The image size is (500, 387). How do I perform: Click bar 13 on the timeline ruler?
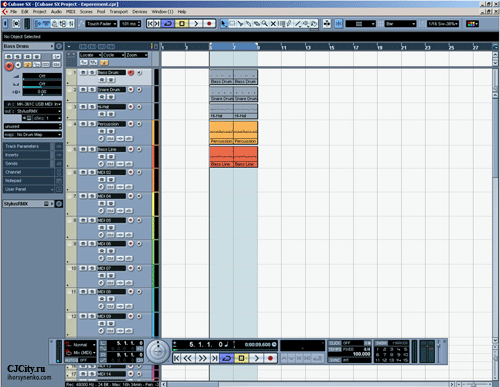click(307, 47)
